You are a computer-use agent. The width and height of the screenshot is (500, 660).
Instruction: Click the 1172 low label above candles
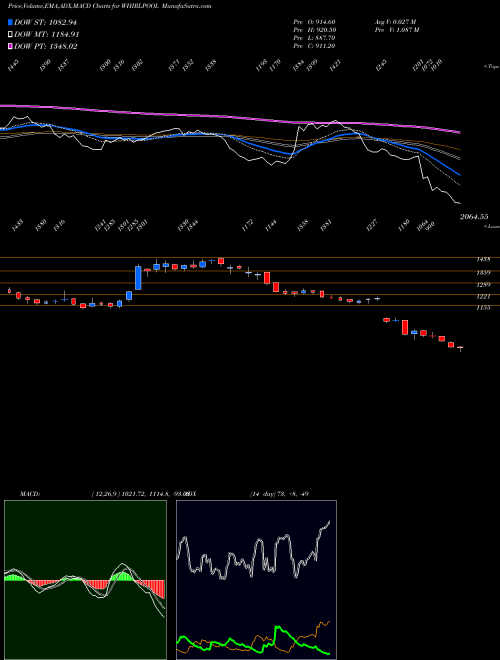(247, 225)
